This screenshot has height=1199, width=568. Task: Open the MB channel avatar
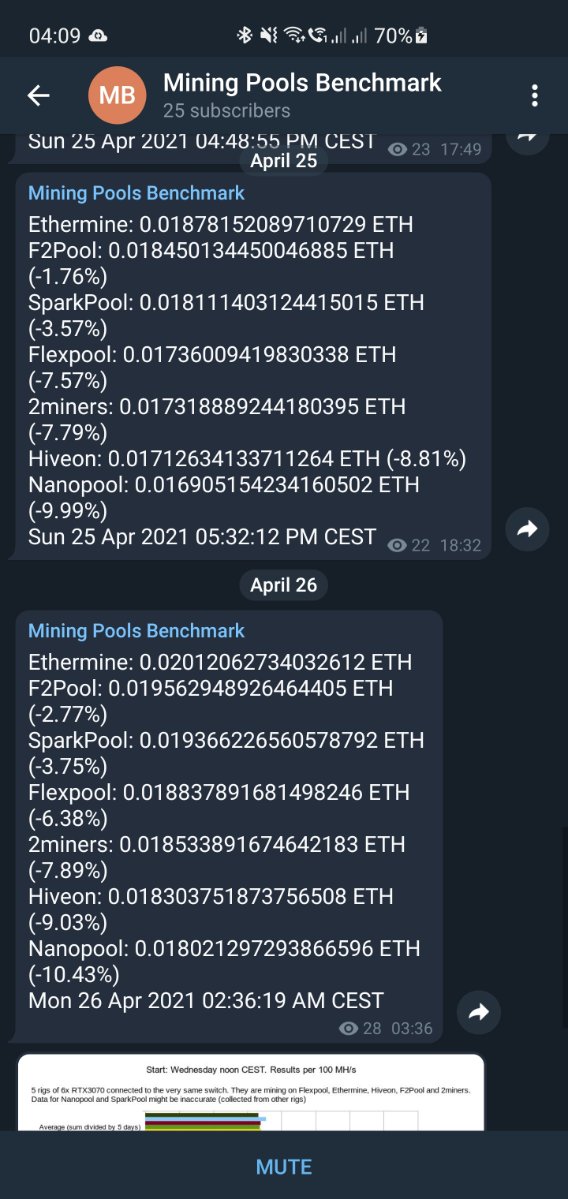117,95
